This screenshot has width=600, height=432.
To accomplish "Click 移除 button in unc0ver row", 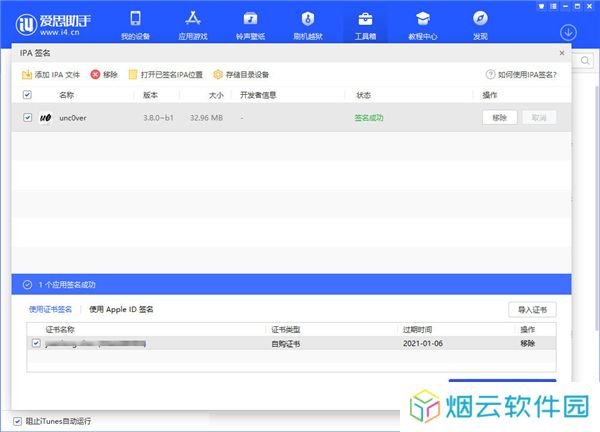I will click(499, 117).
